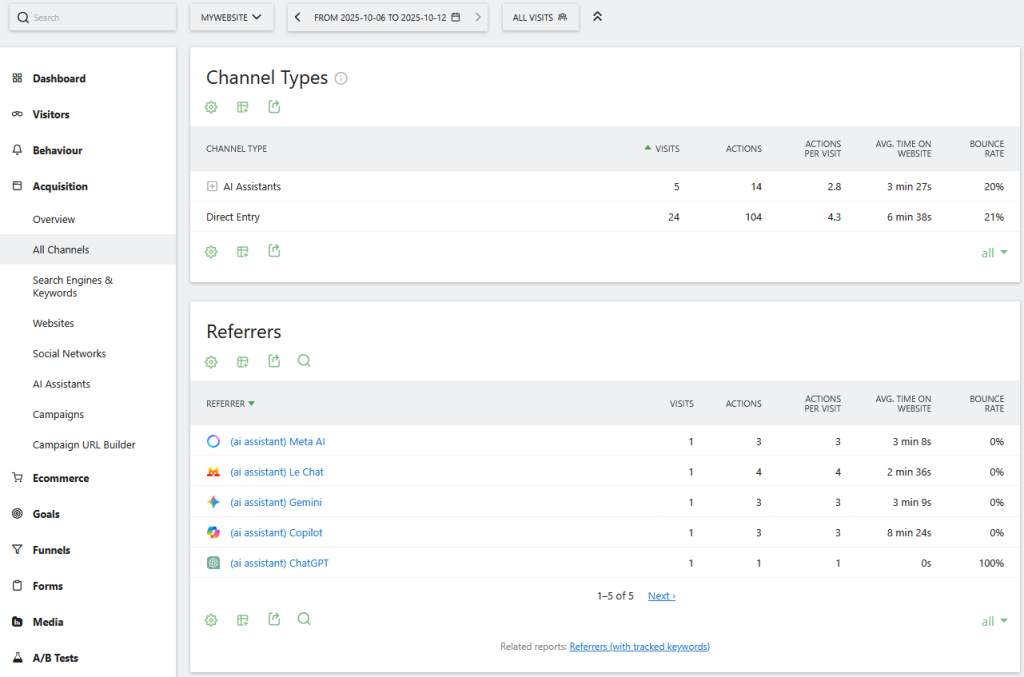The height and width of the screenshot is (677, 1024).
Task: Open the search icon in Referrers header toolbar
Action: [304, 361]
